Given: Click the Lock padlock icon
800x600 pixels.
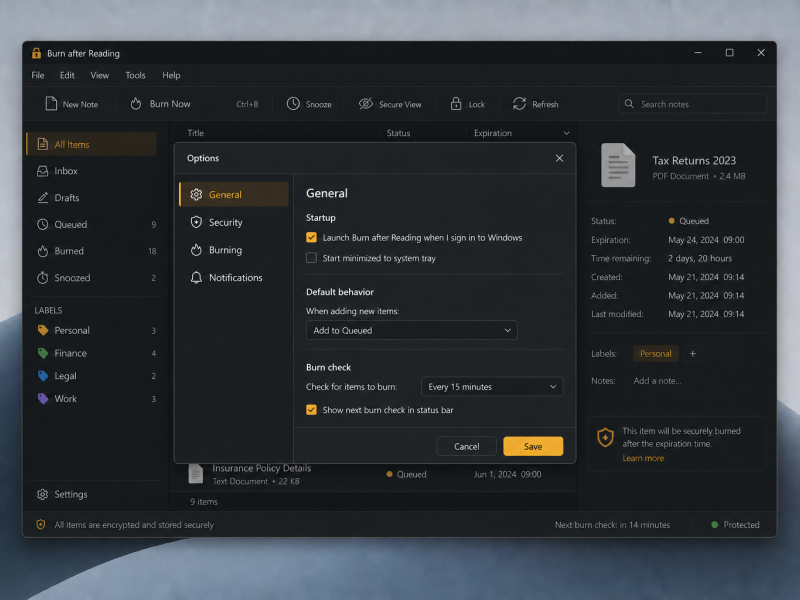Looking at the screenshot, I should pos(456,104).
